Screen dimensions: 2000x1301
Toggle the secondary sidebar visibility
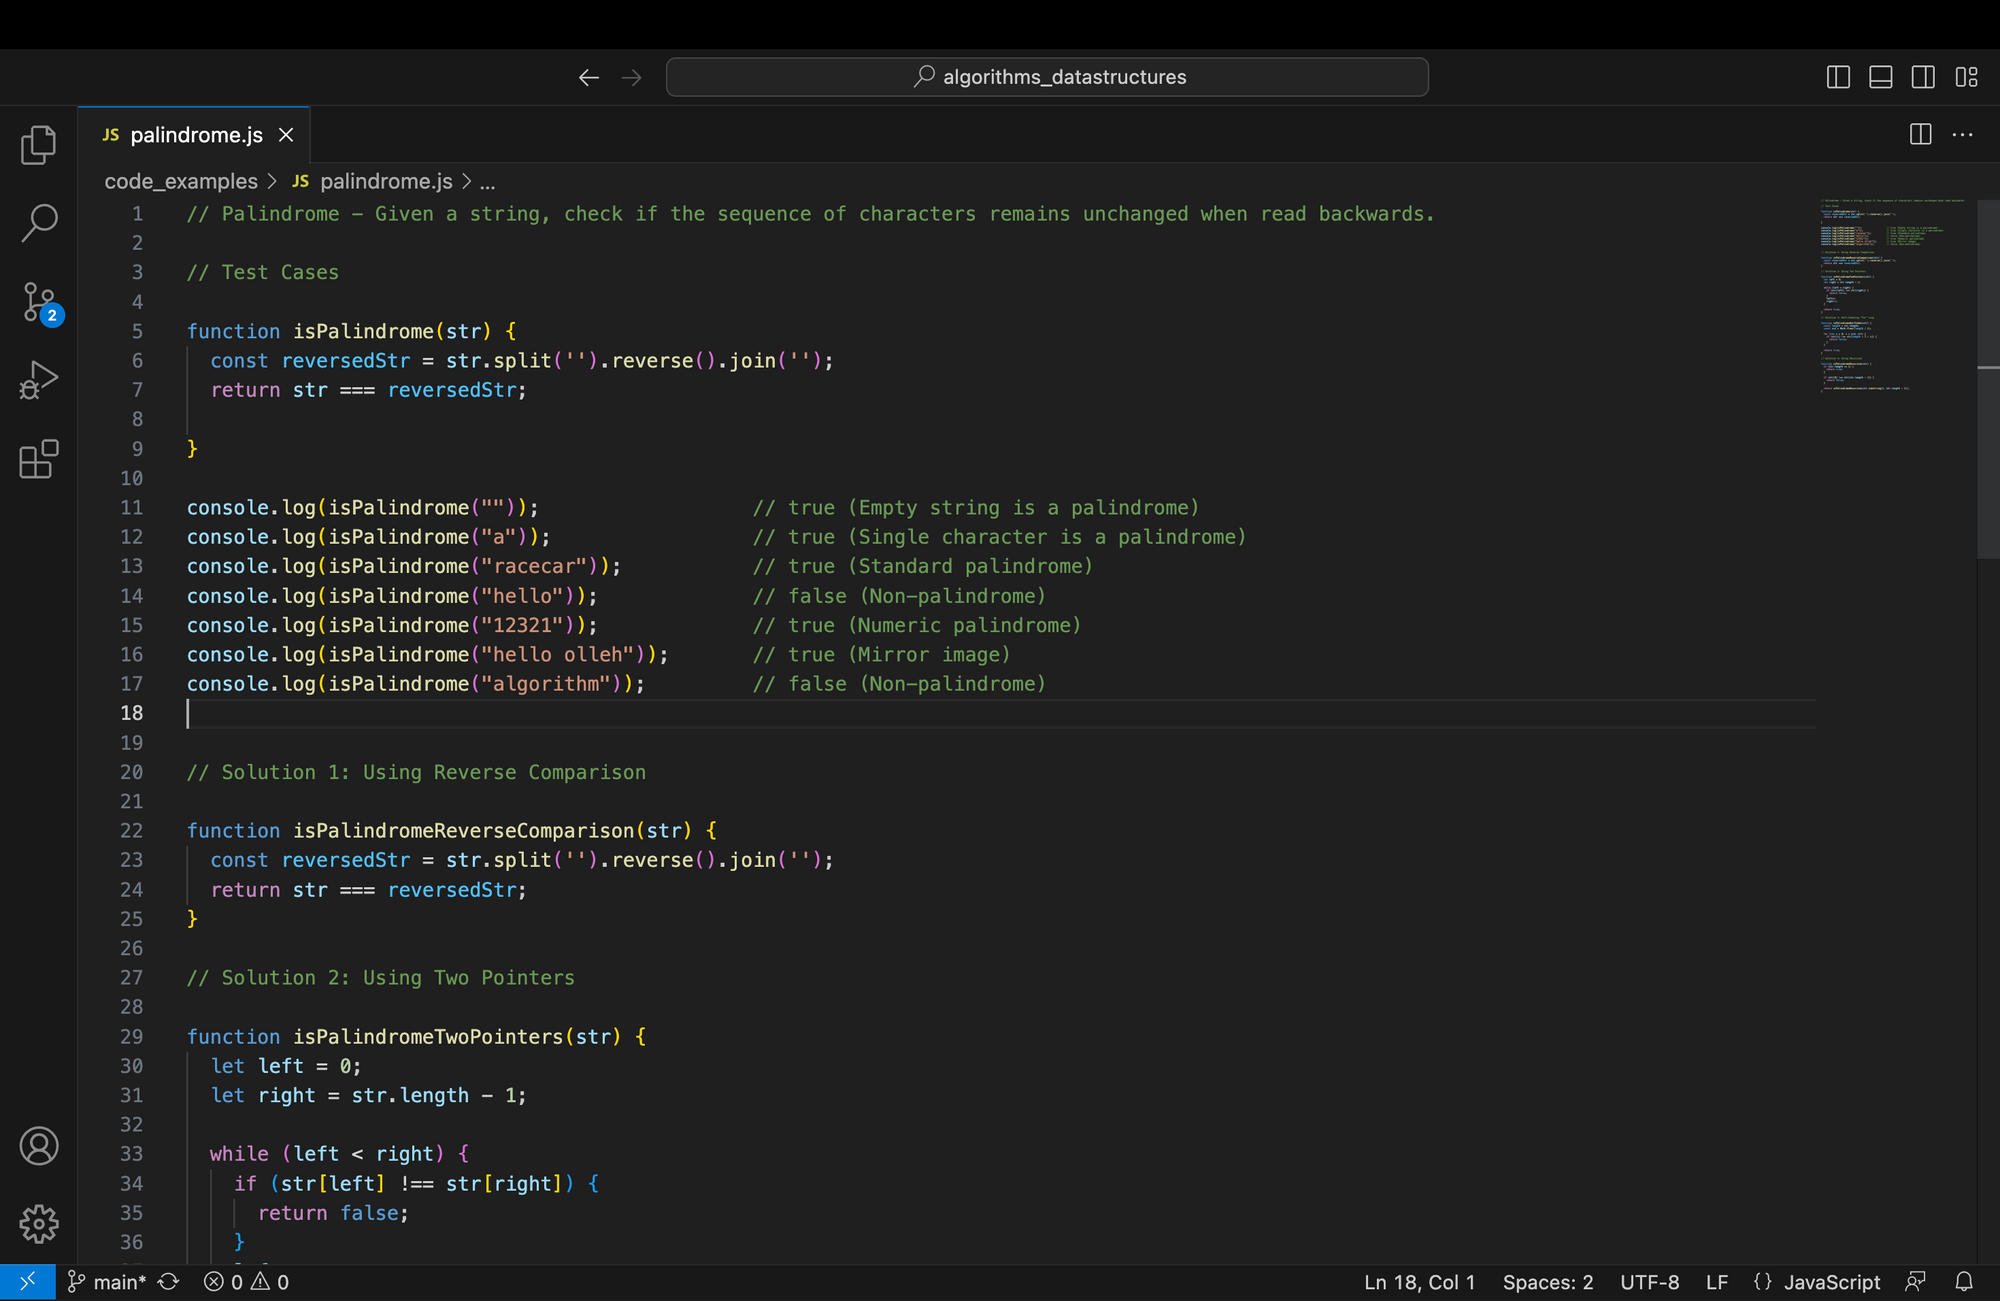(1922, 77)
